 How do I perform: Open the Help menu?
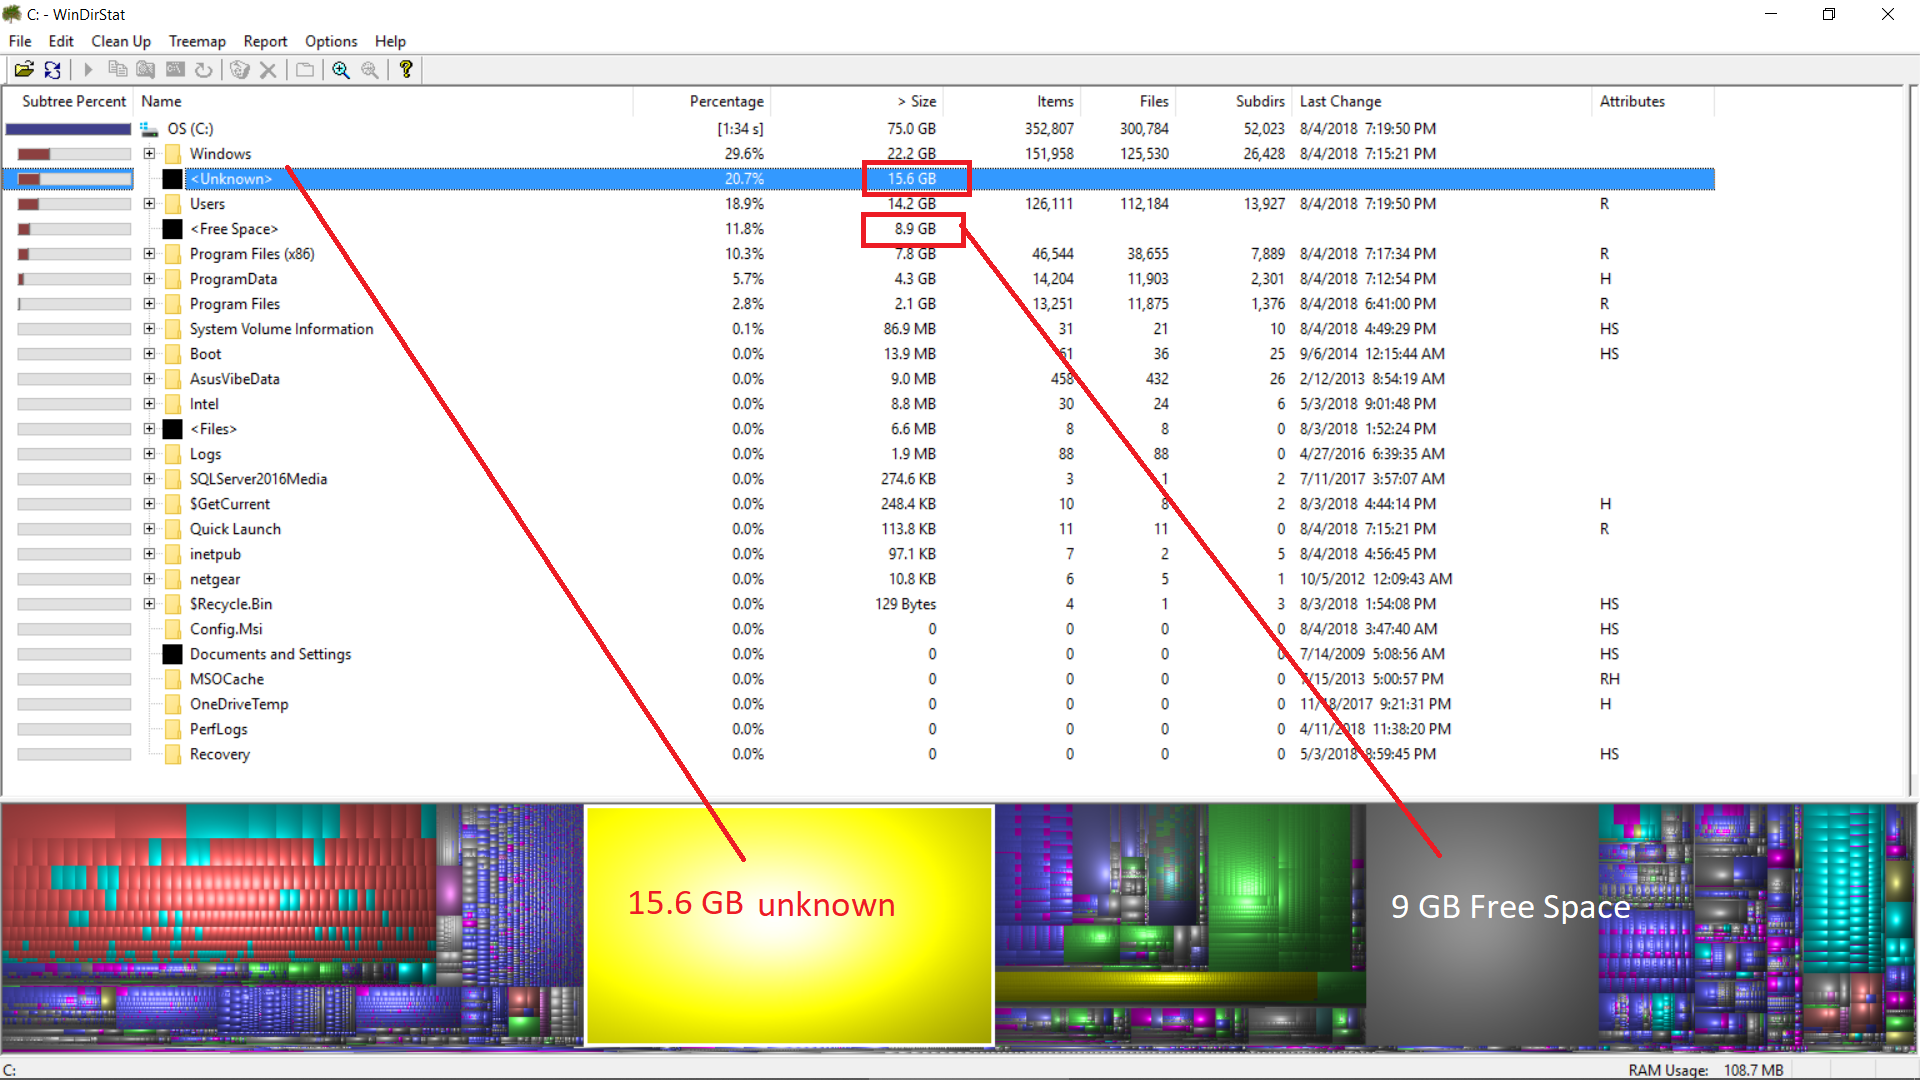tap(390, 41)
